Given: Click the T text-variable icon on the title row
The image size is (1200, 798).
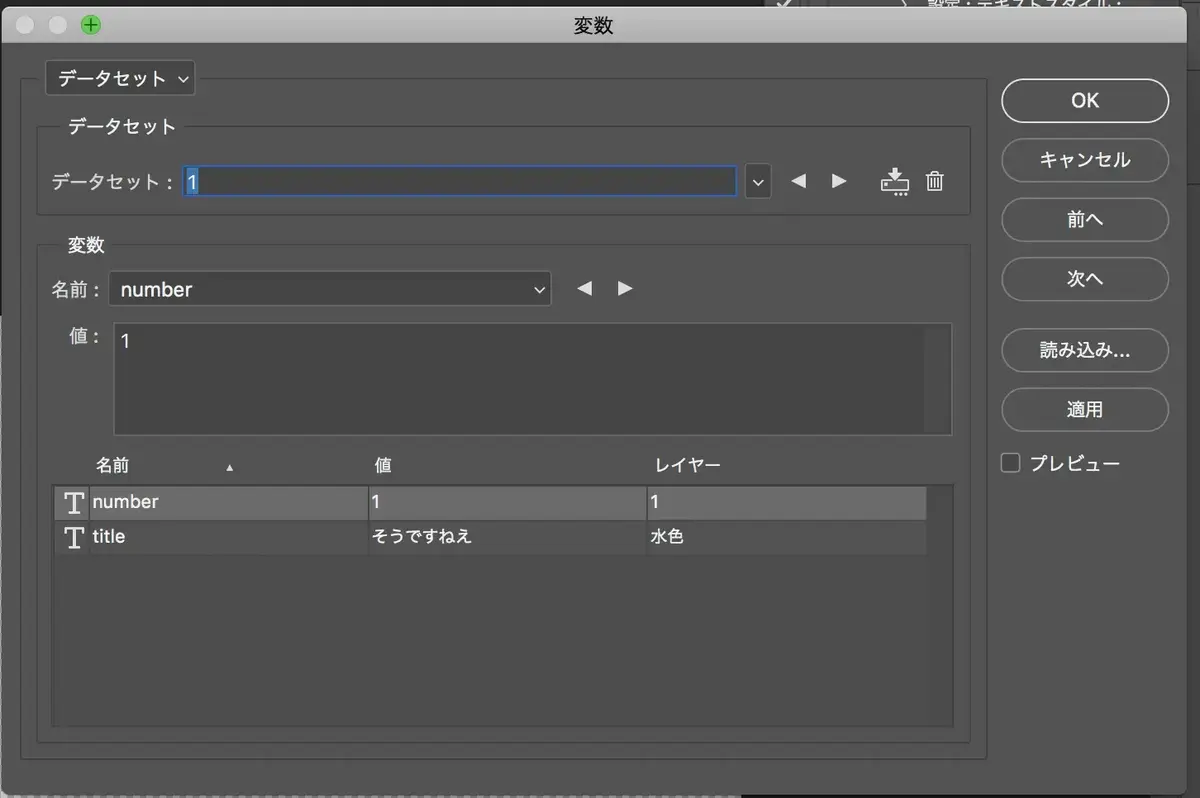Looking at the screenshot, I should pos(71,537).
